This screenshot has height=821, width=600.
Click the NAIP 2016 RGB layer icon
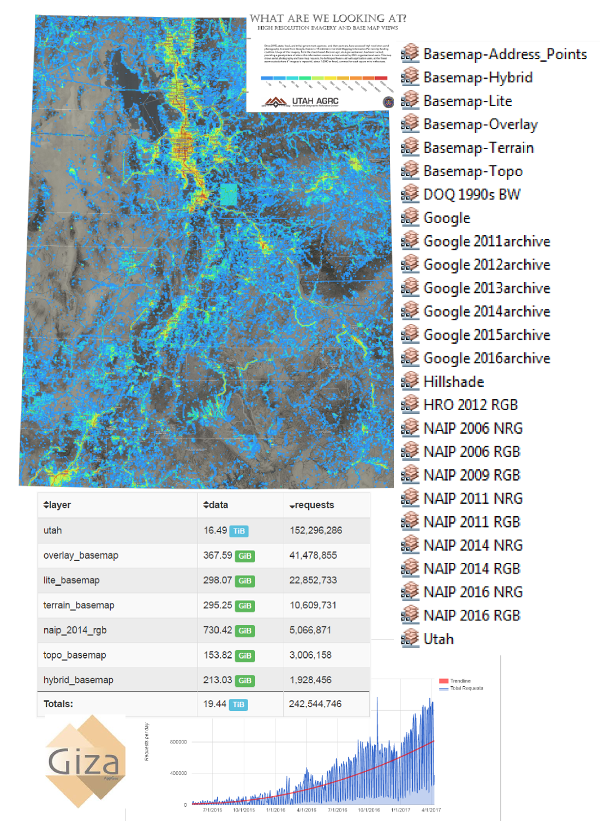point(410,615)
